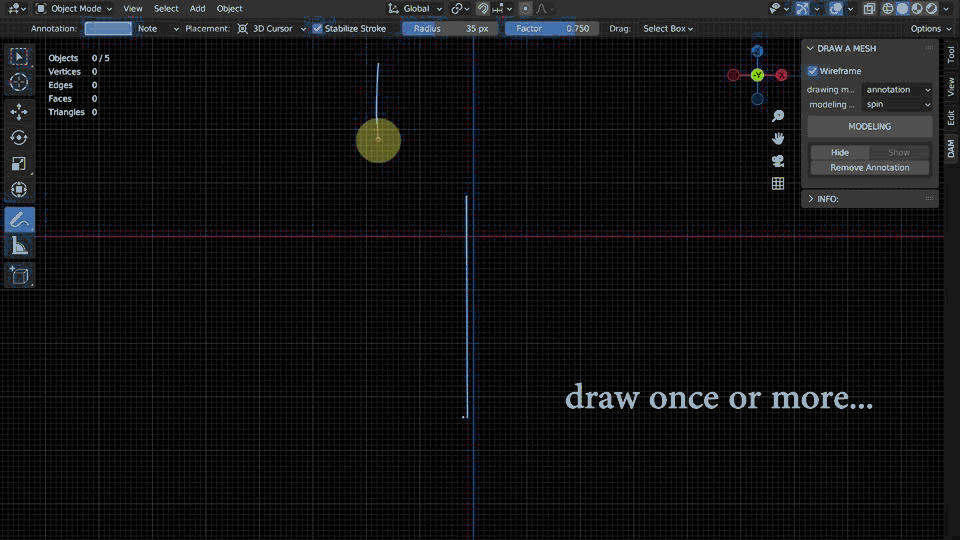
Task: Open the editor type menu icon
Action: (x=16, y=9)
